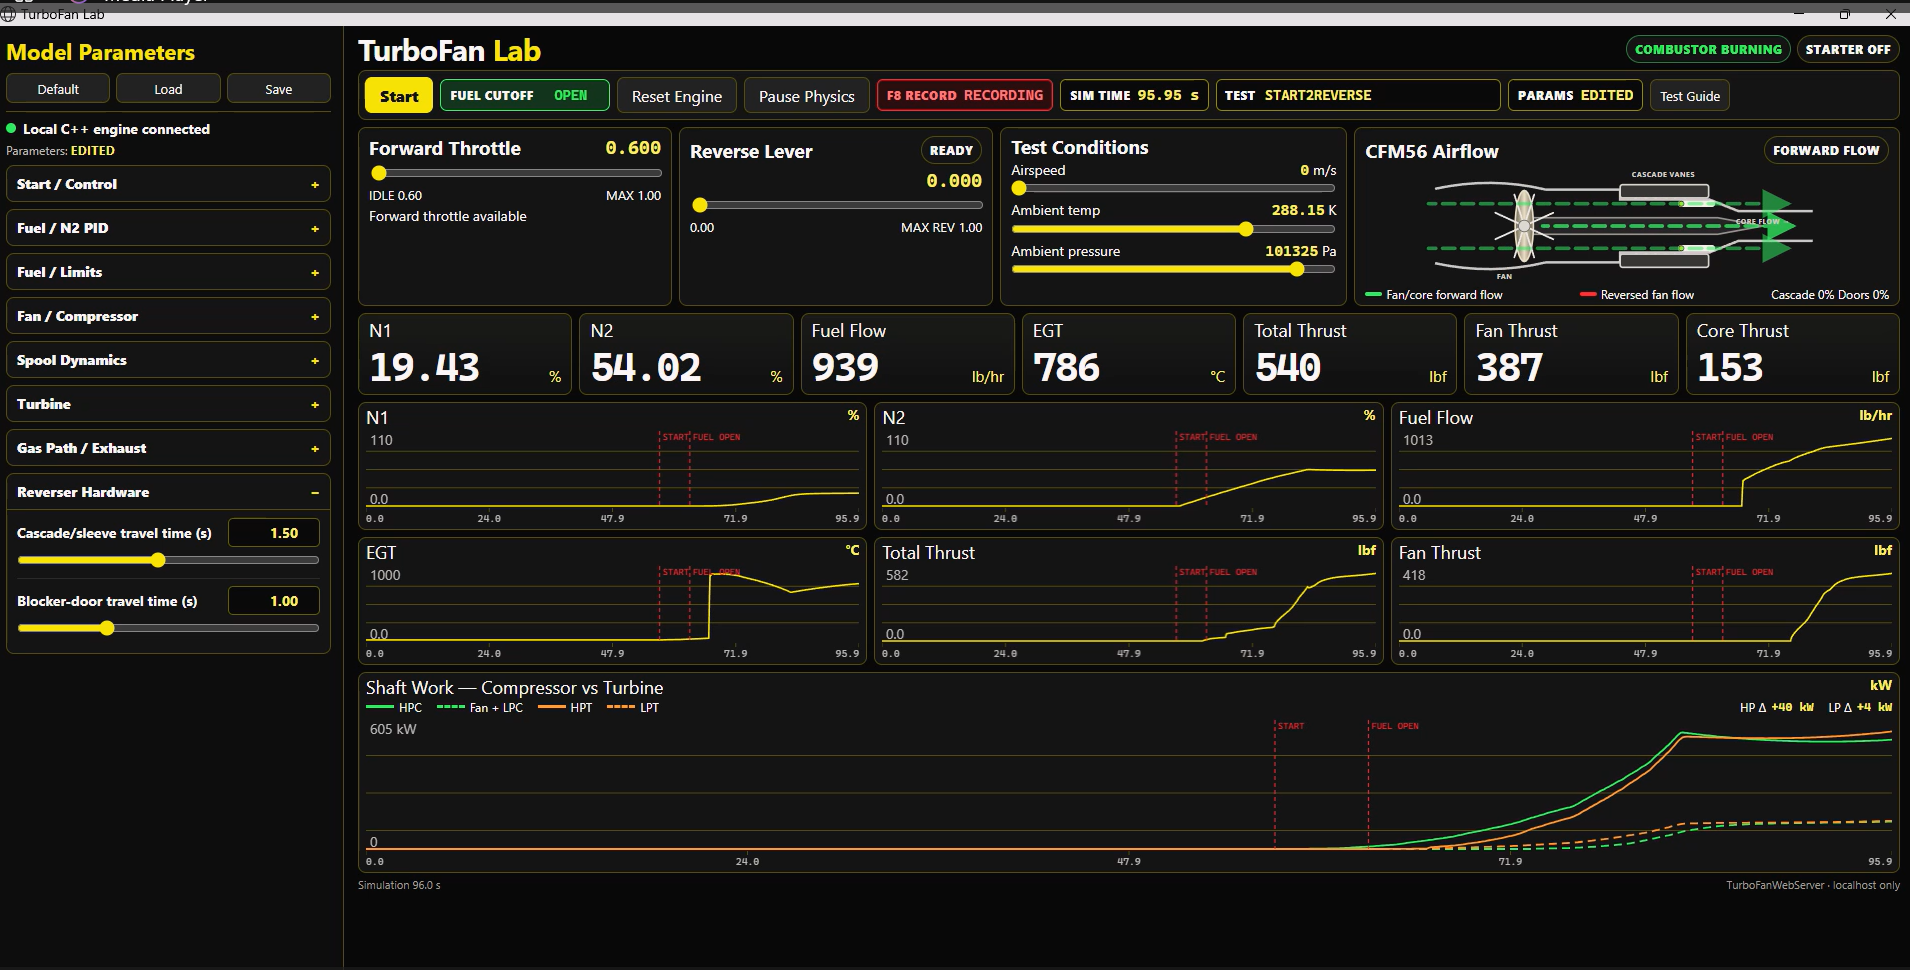Click the SIM TIME 95.95 s readout
This screenshot has width=1910, height=970.
click(1134, 95)
